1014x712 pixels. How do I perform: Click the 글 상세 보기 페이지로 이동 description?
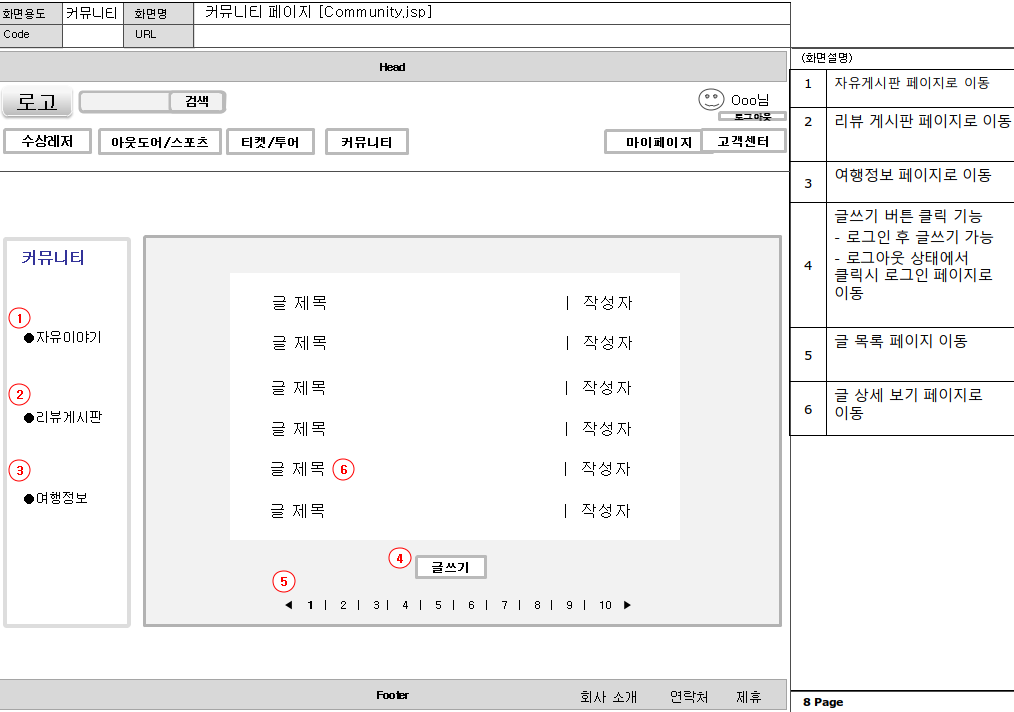tap(908, 404)
